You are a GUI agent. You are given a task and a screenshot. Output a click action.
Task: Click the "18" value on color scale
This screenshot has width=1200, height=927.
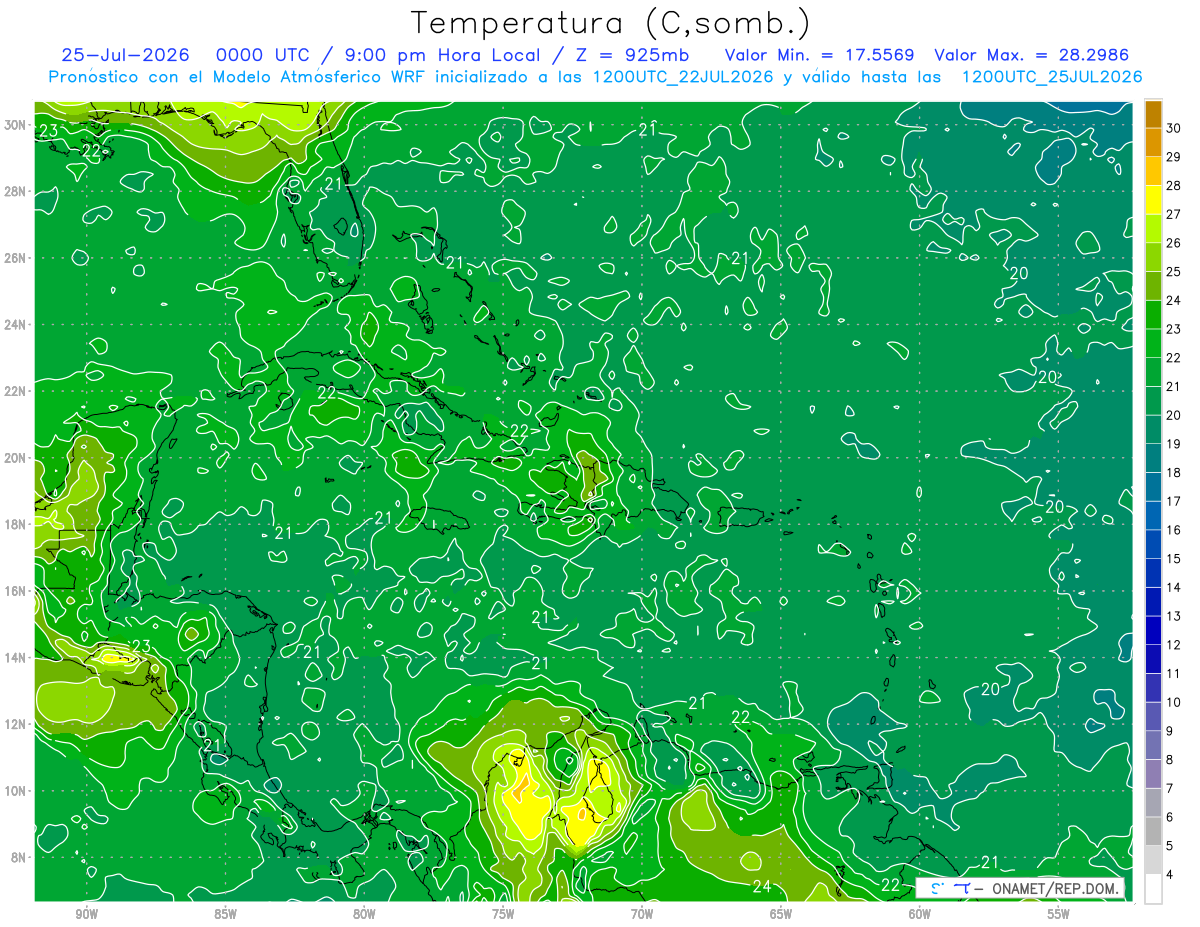click(x=1174, y=473)
